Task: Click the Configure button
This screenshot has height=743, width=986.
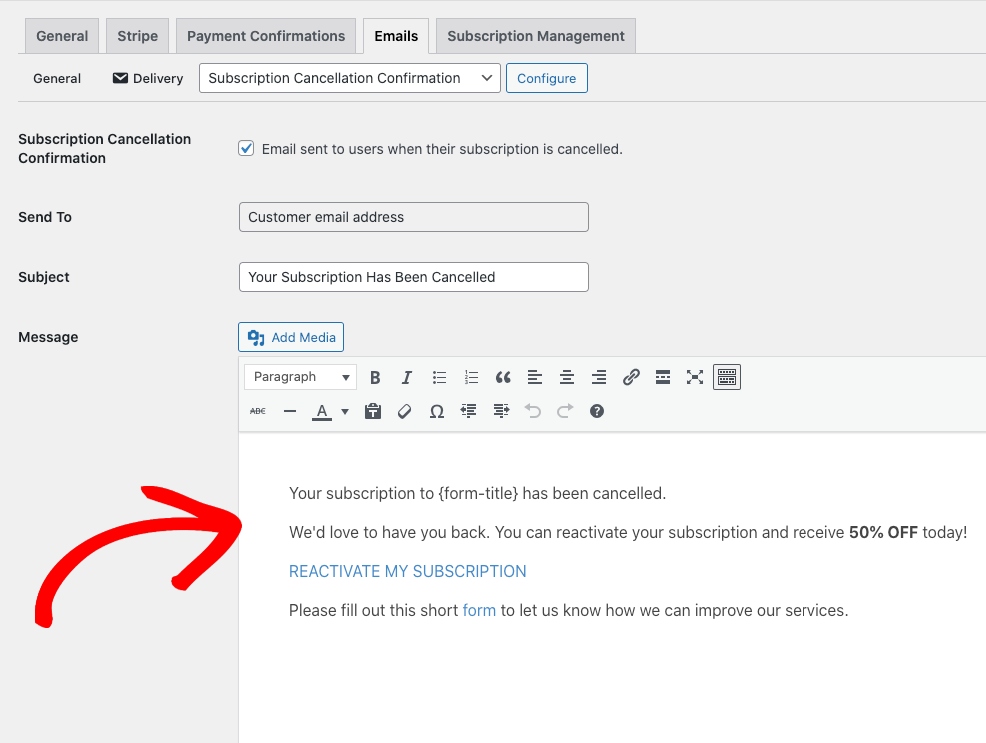Action: (546, 78)
